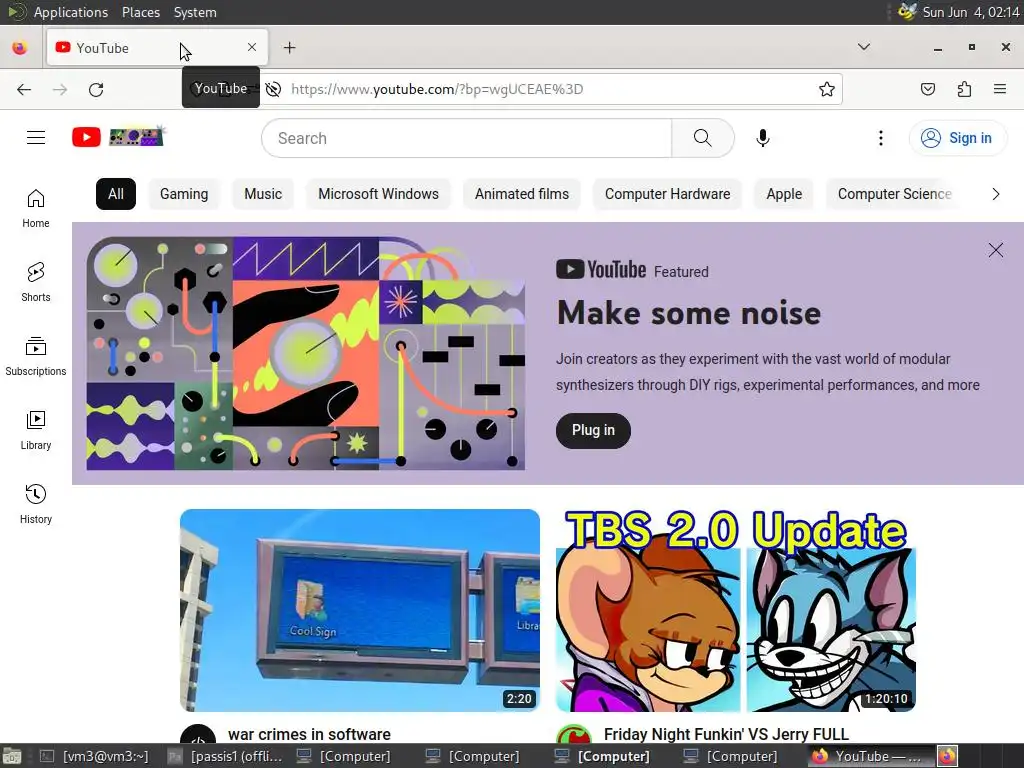
Task: Close the YouTube tab
Action: tap(252, 47)
